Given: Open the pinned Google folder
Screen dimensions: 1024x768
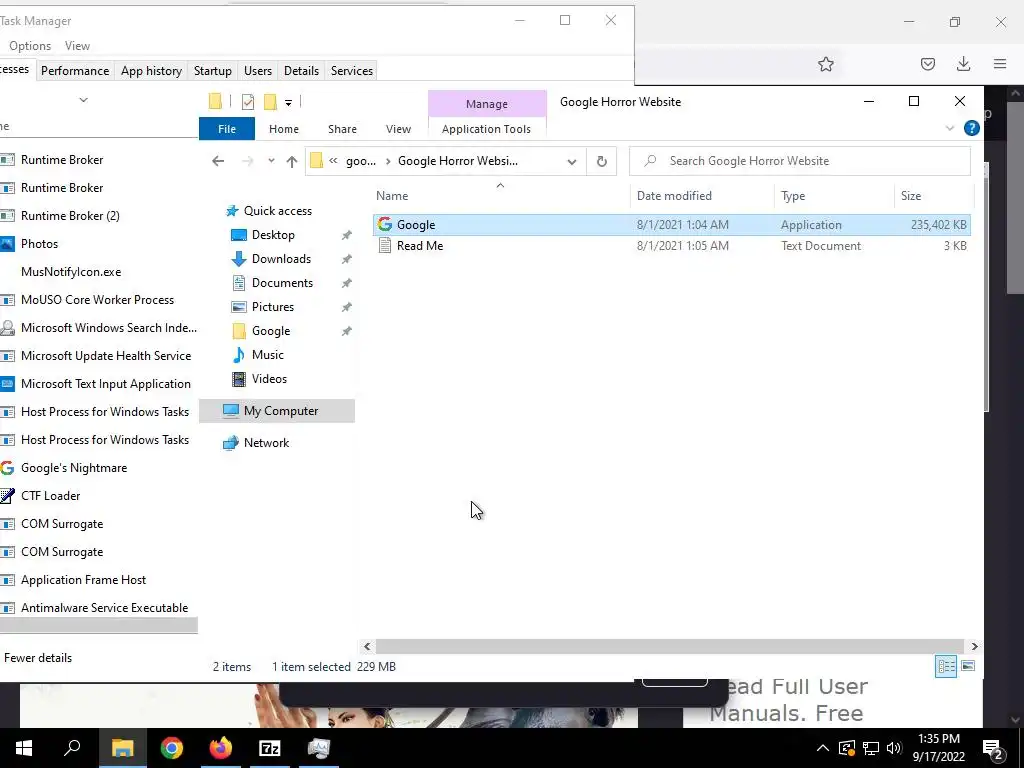Looking at the screenshot, I should click(x=270, y=331).
